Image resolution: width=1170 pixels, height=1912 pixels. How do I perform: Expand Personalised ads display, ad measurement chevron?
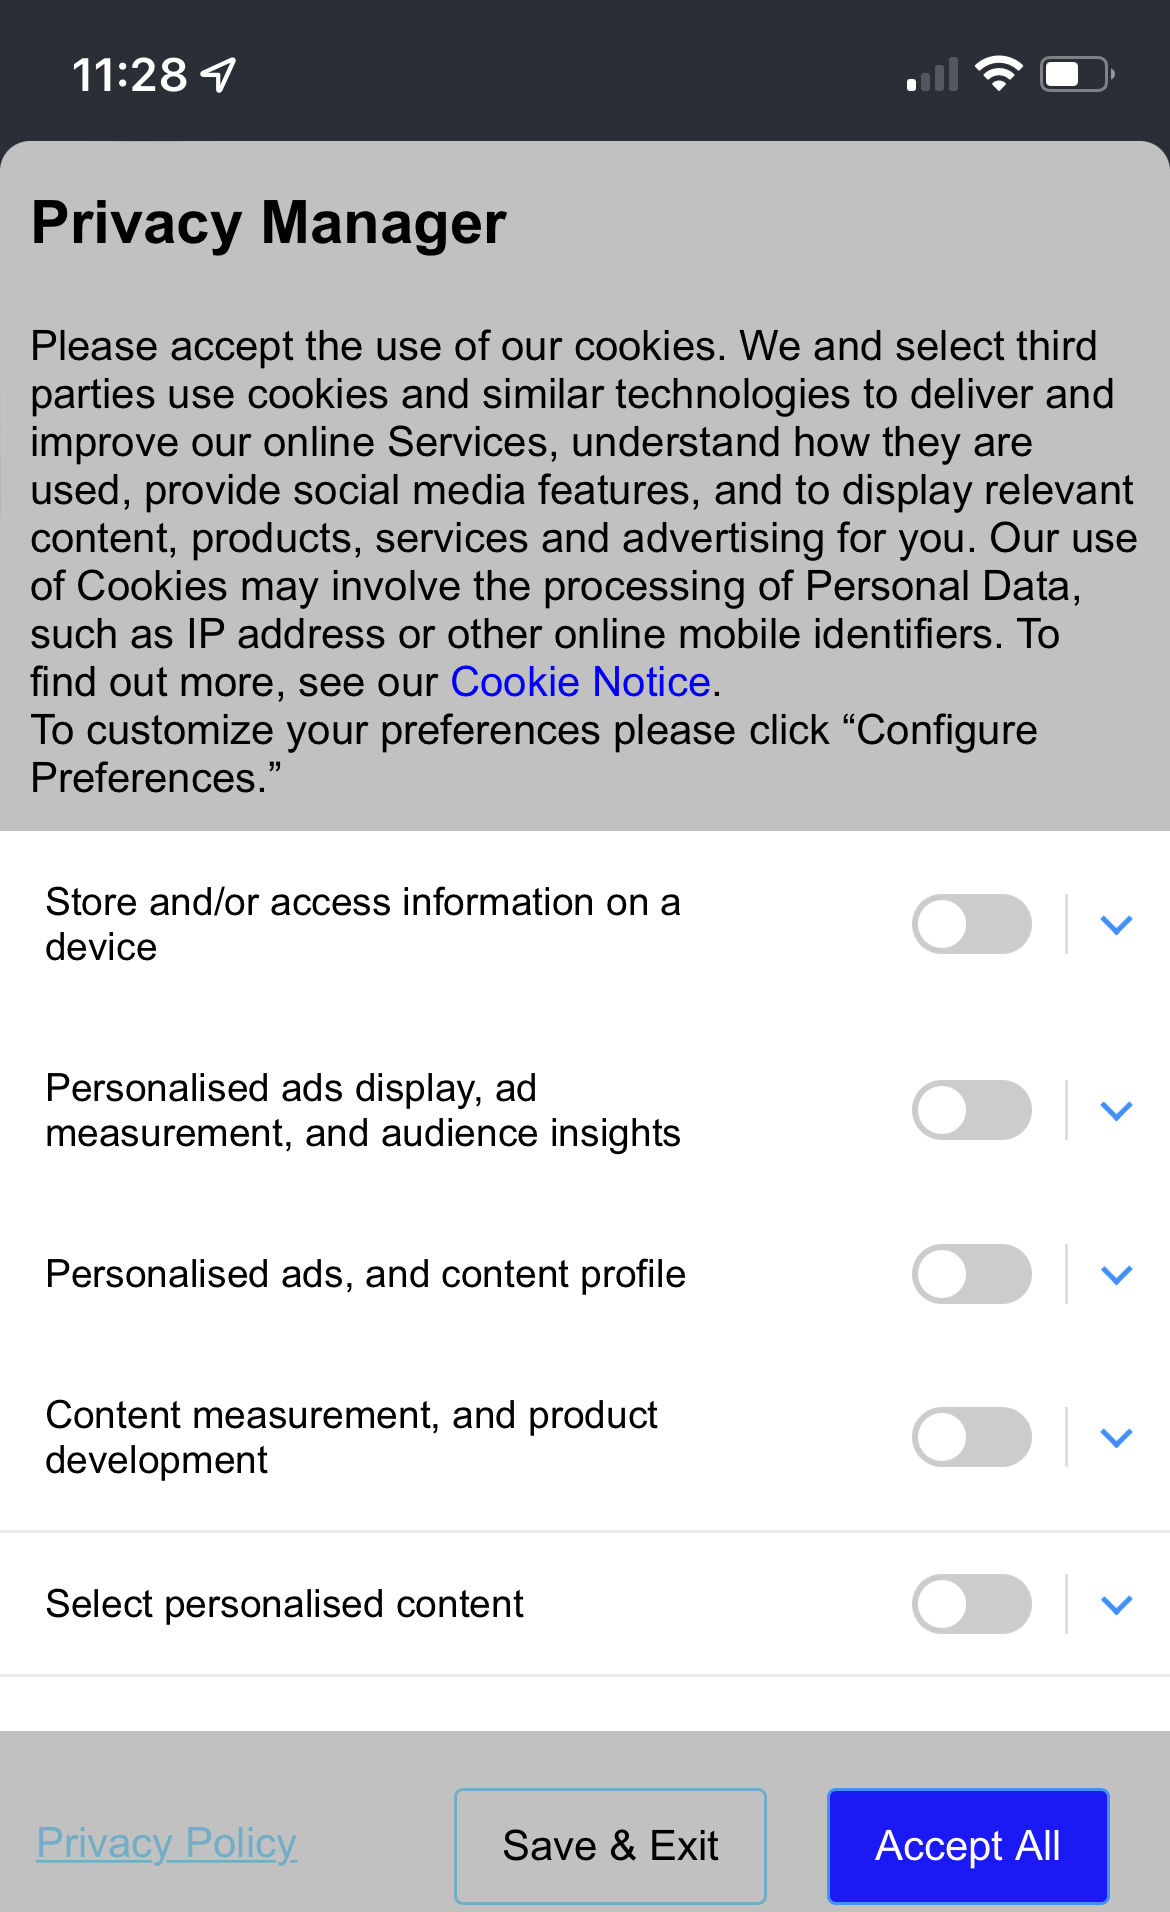coord(1116,1111)
